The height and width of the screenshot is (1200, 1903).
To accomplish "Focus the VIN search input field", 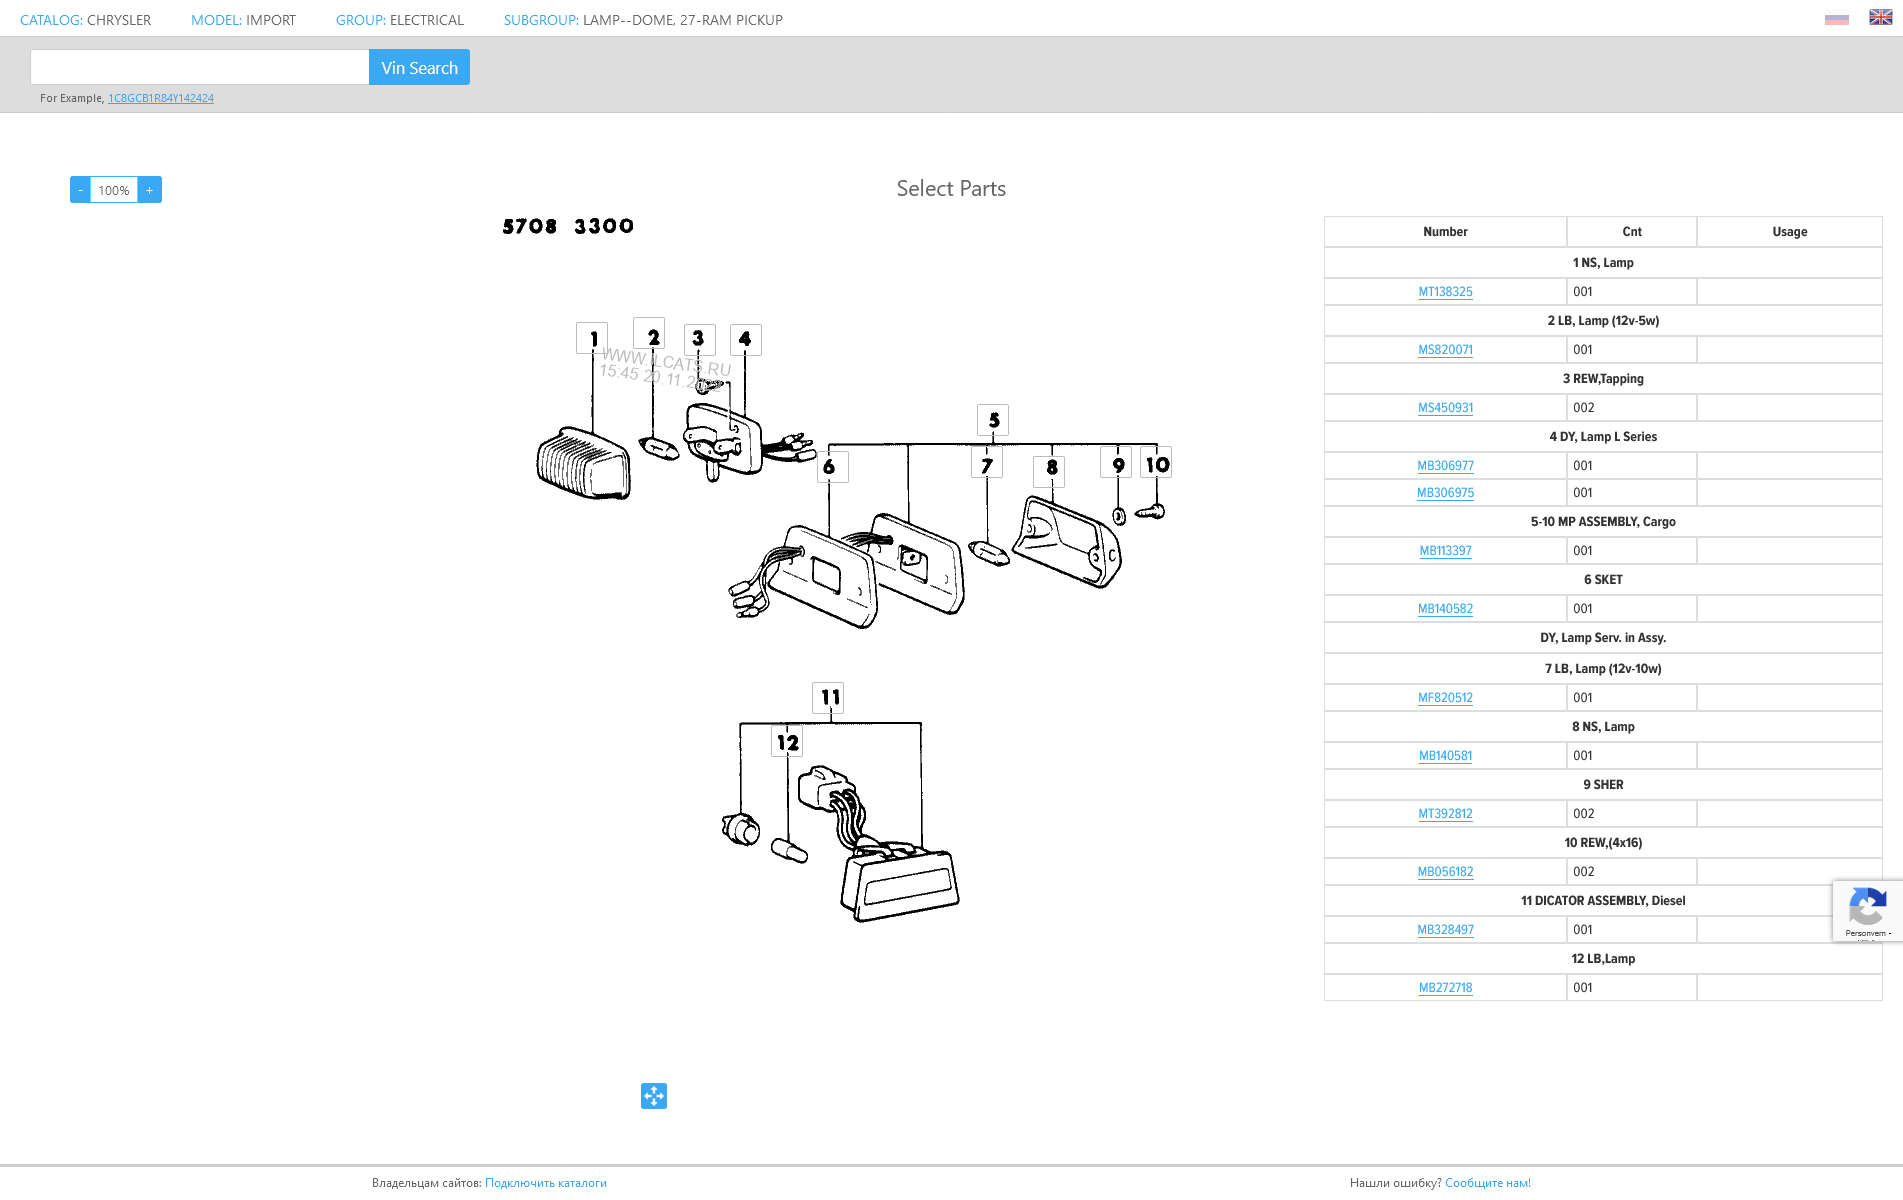I will point(200,67).
